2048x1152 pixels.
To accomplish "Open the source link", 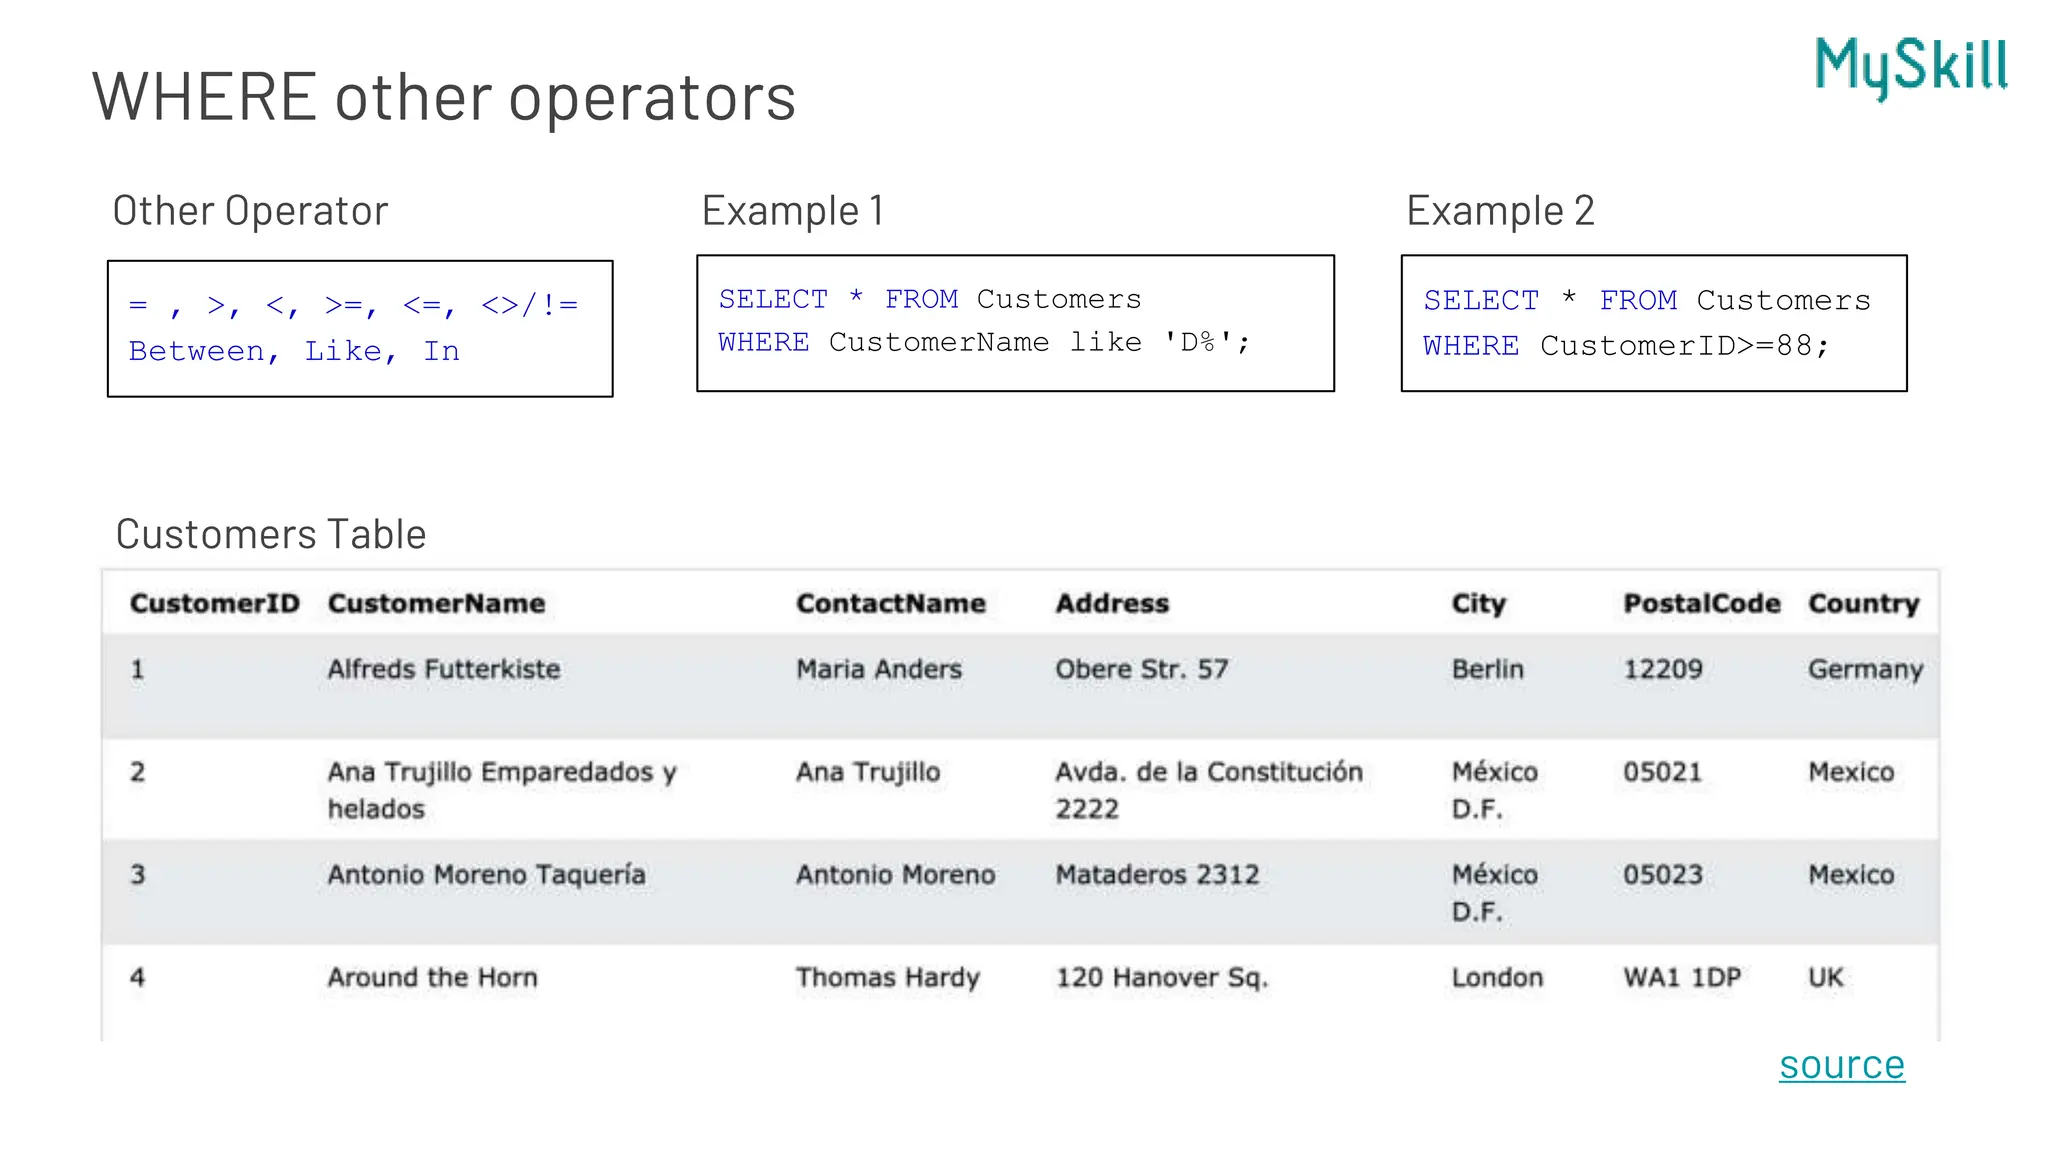I will coord(1842,1065).
